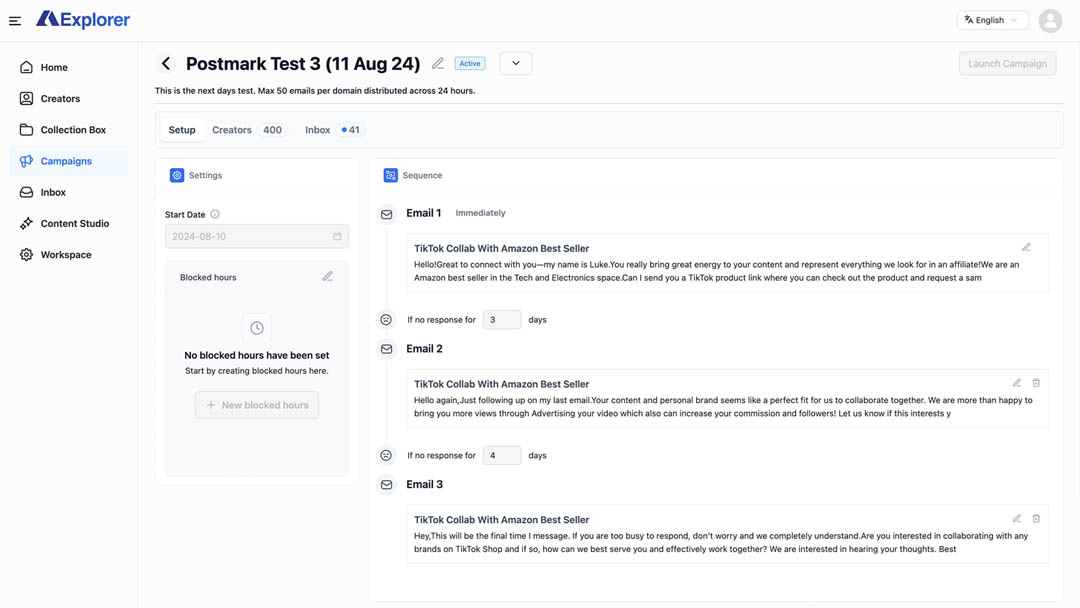Screen dimensions: 1080x608
Task: Edit Email 1 content pencil icon
Action: pyautogui.click(x=1026, y=247)
